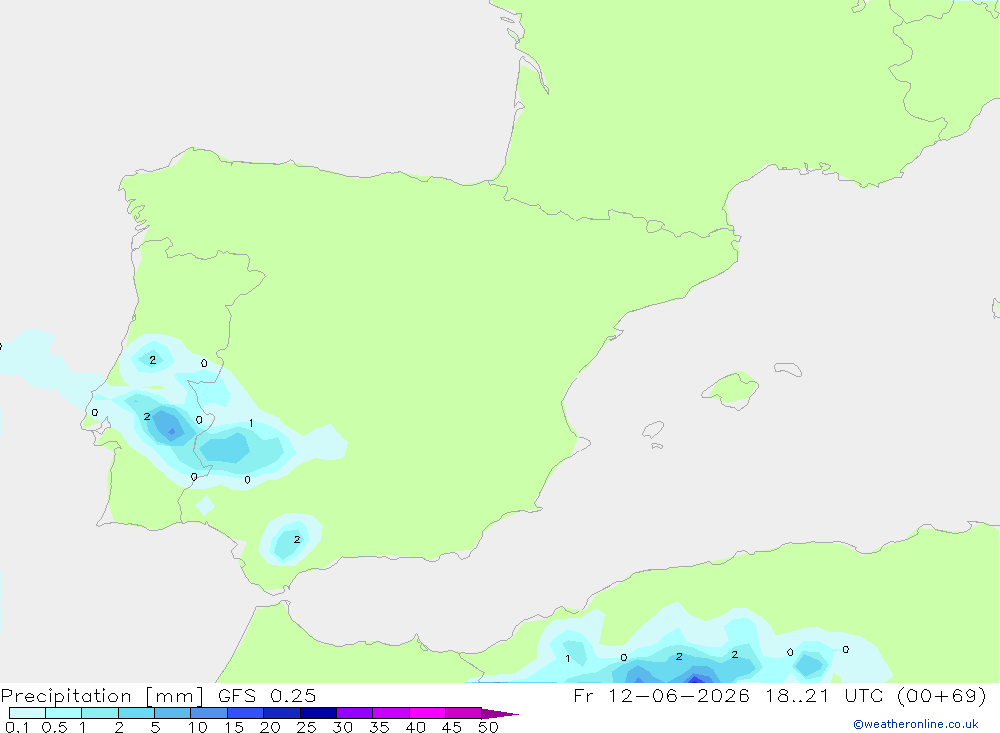Choose the 45–50 mm legend swatch
Screen dimensions: 1000x733
click(x=464, y=713)
